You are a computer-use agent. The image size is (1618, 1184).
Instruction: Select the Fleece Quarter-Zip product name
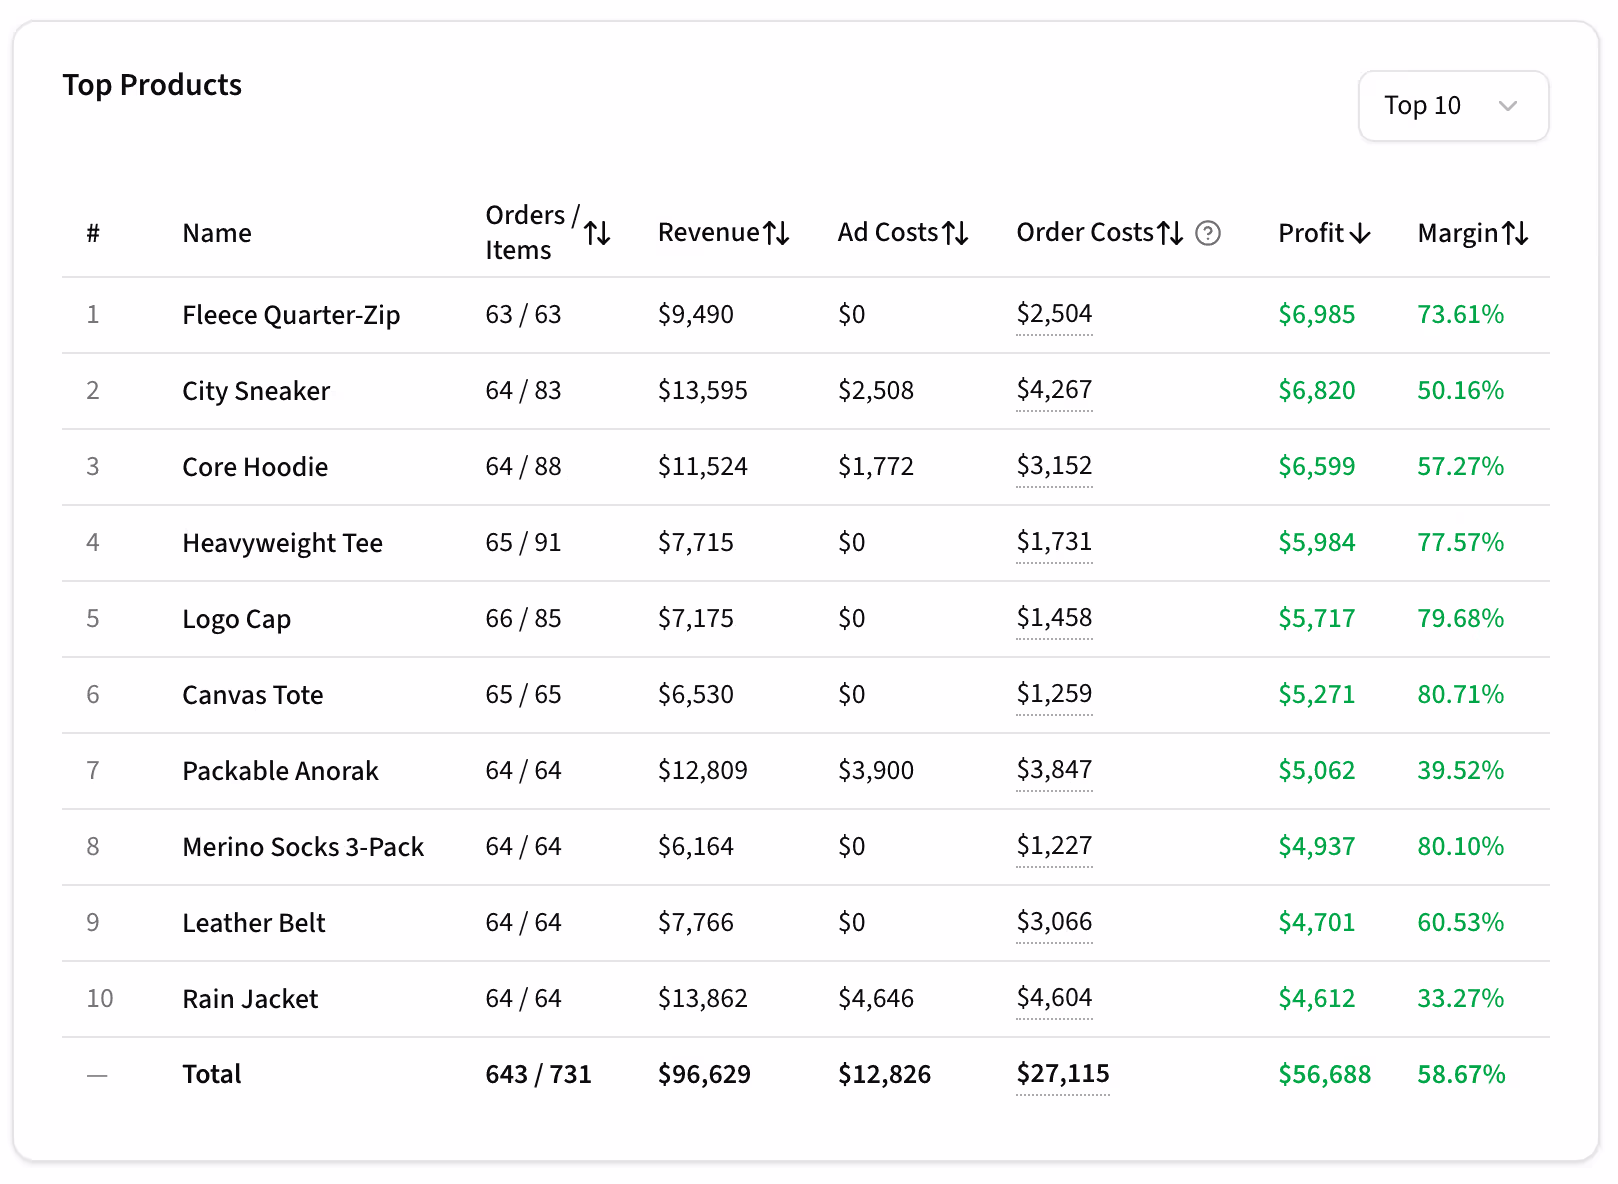click(x=291, y=315)
